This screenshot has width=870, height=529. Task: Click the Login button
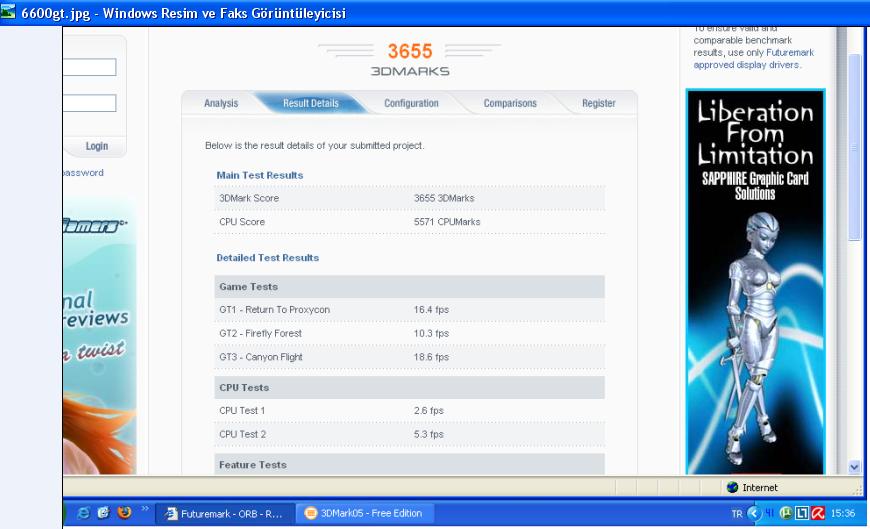97,146
